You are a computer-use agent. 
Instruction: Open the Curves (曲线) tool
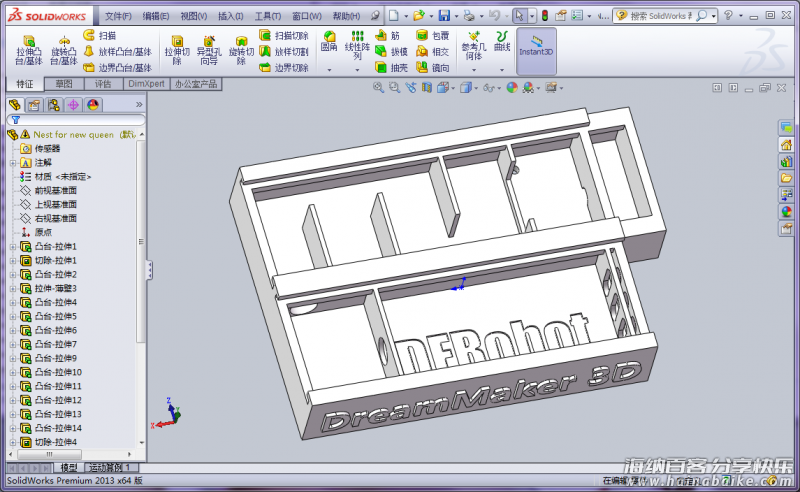[x=502, y=41]
